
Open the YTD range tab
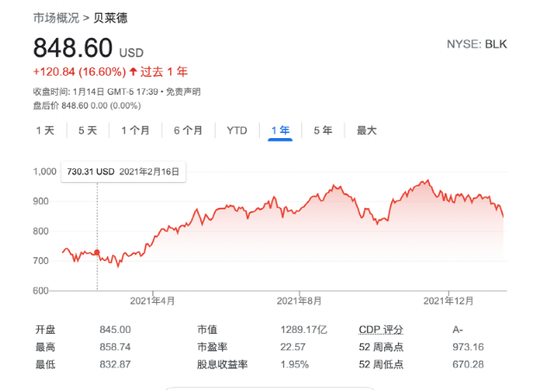237,130
